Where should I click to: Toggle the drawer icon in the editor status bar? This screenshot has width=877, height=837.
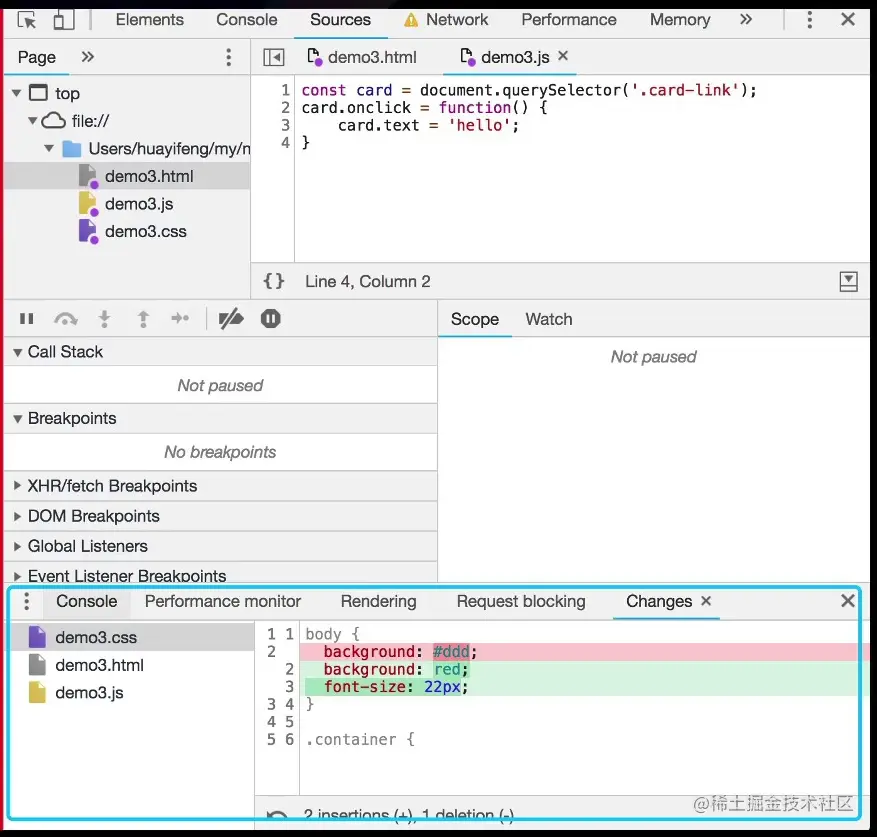[848, 281]
